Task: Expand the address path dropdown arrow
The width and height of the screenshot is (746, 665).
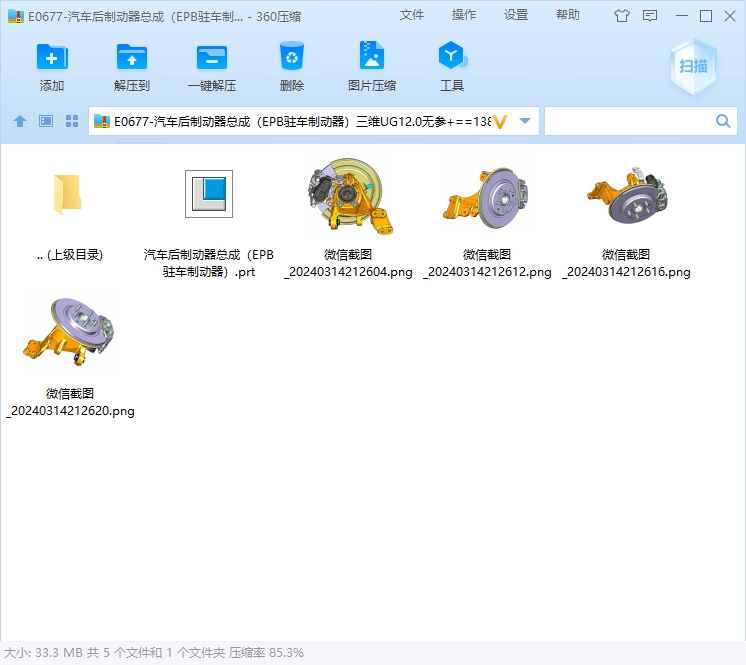Action: 525,121
